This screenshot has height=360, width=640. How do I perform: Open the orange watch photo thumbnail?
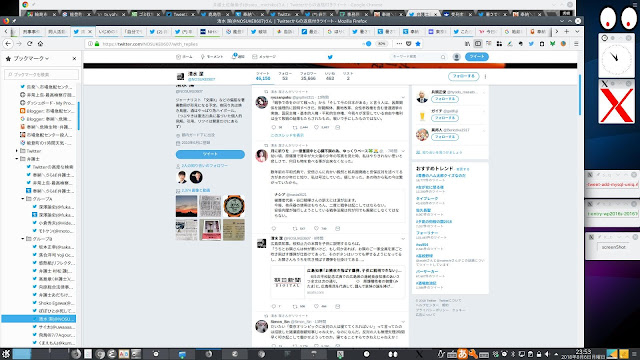click(x=234, y=206)
